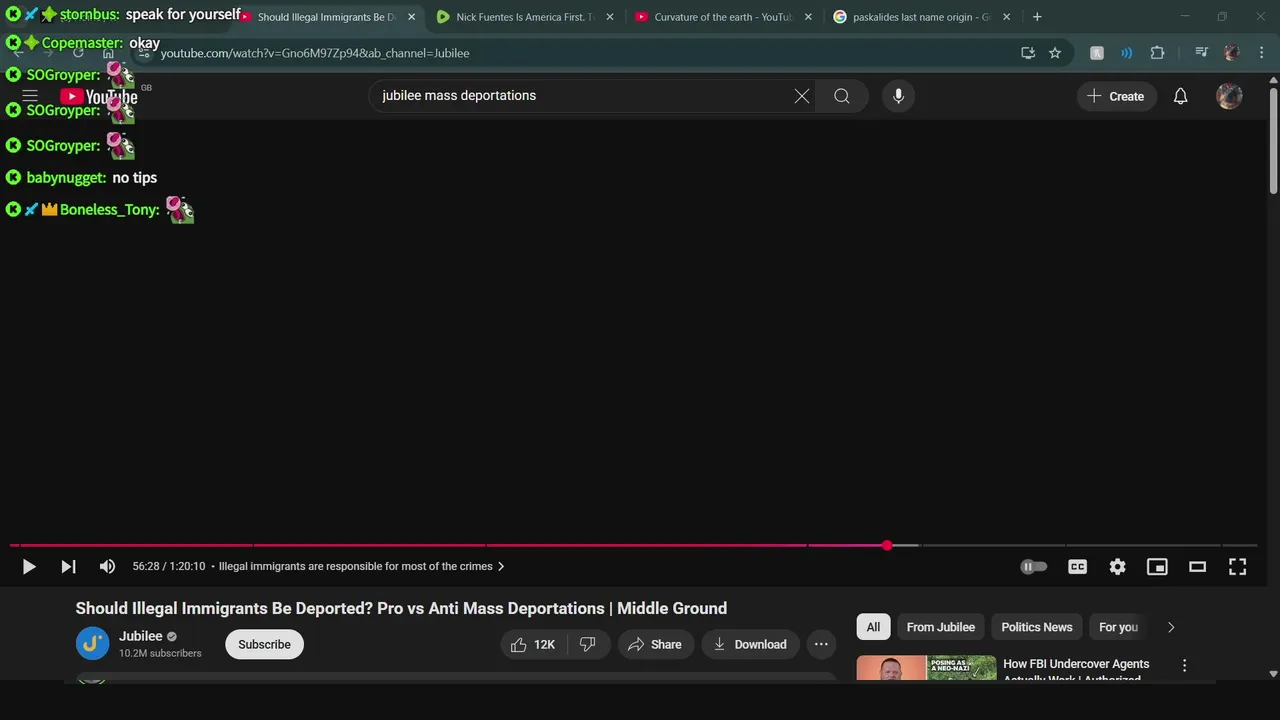The width and height of the screenshot is (1280, 720).
Task: Click the video title text
Action: [x=401, y=608]
